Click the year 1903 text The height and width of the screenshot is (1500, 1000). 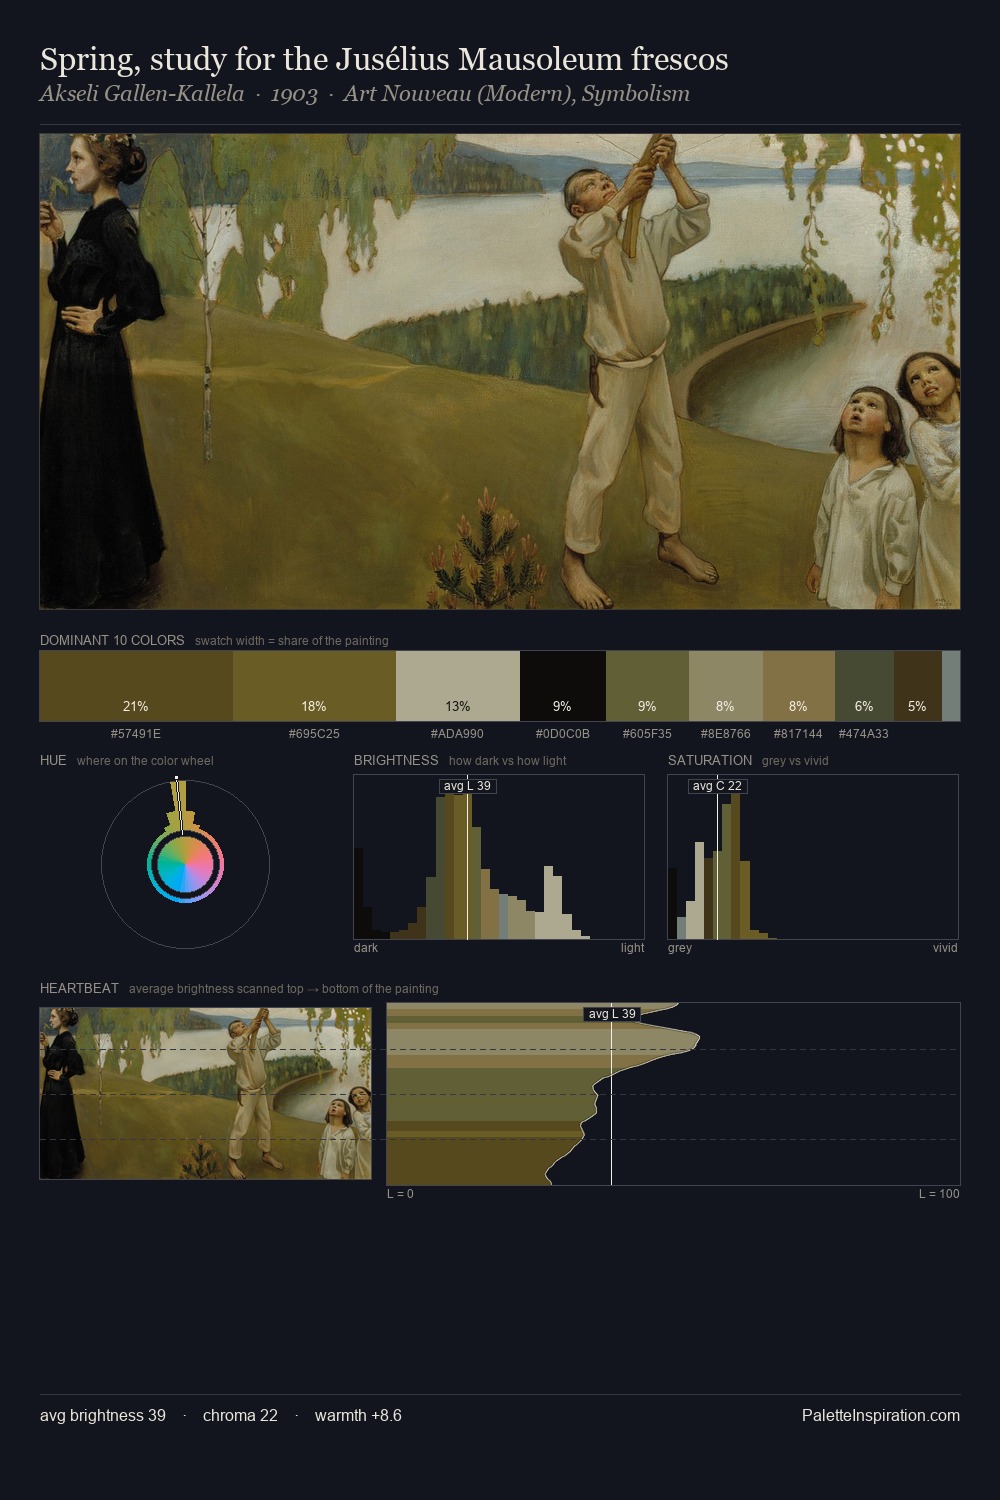click(294, 94)
